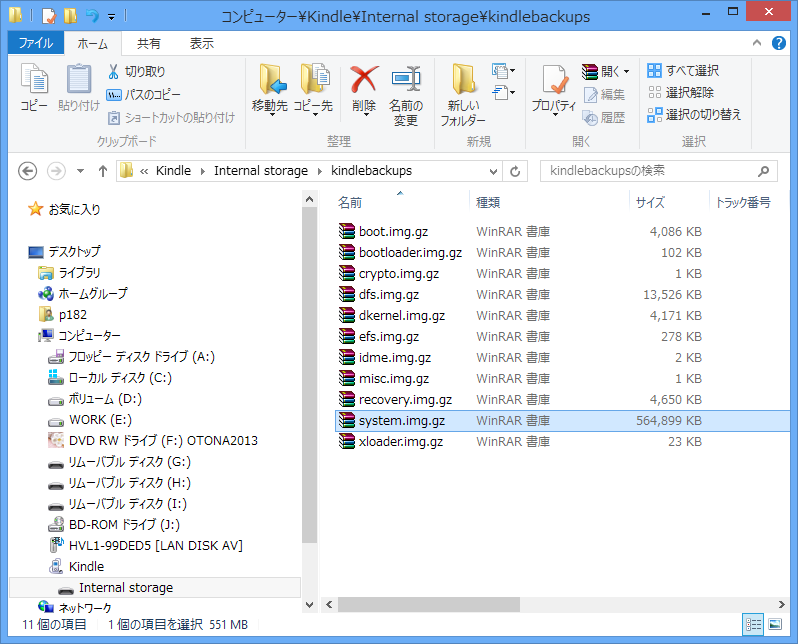Click the Properties checkmark icon
The width and height of the screenshot is (798, 644).
click(x=554, y=80)
